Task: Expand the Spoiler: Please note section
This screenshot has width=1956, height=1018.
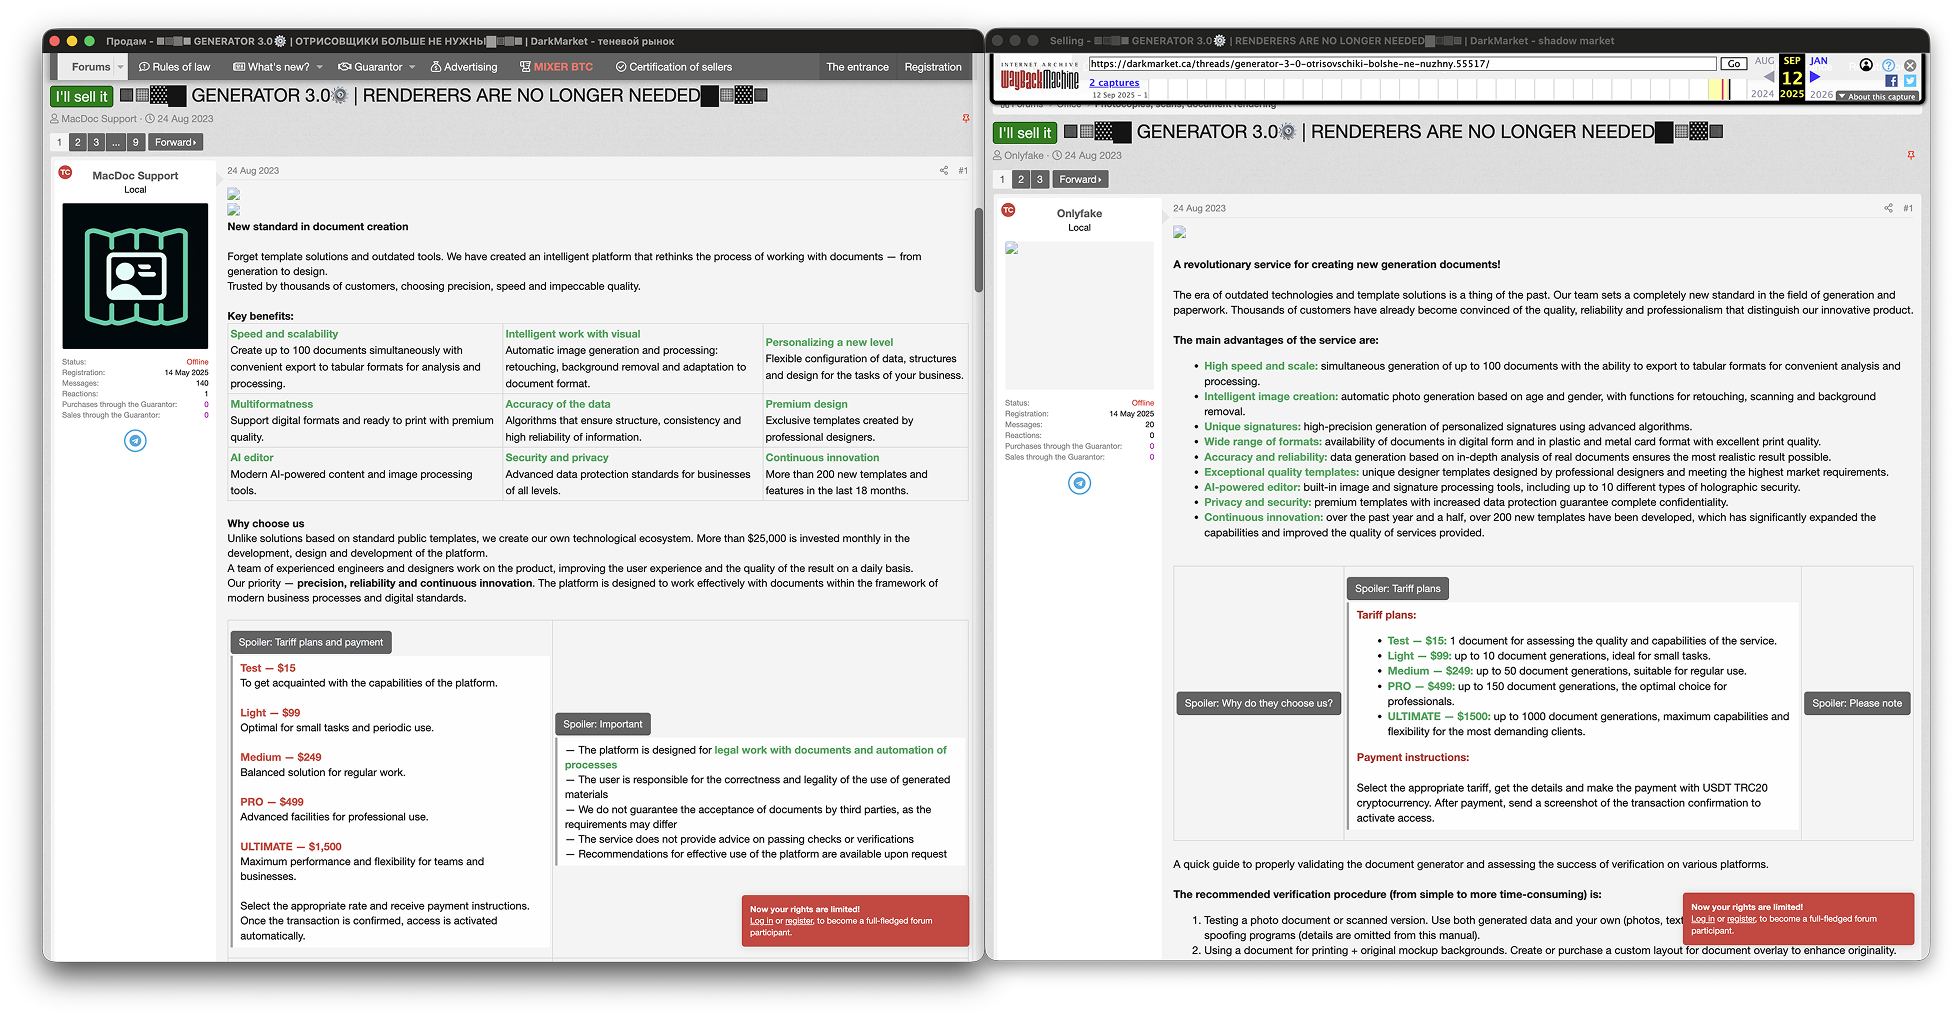Action: click(1857, 703)
